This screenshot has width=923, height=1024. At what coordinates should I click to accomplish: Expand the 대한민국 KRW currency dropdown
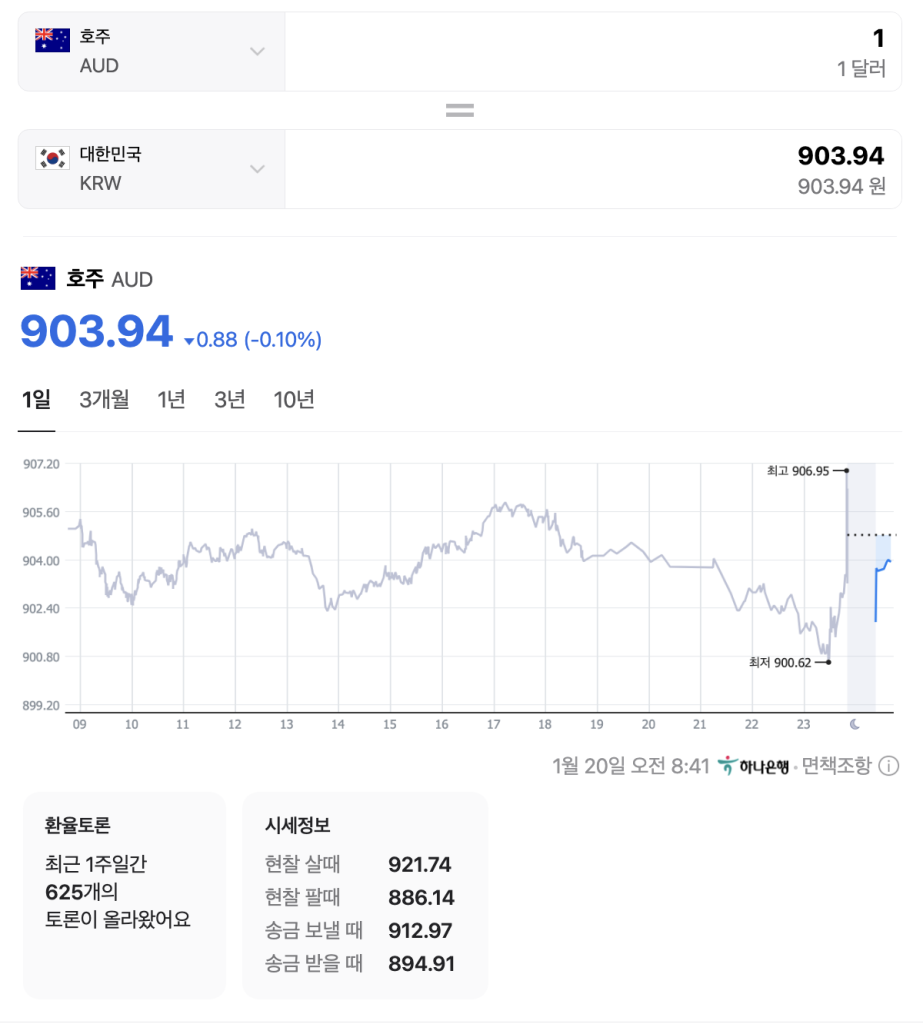[x=152, y=169]
